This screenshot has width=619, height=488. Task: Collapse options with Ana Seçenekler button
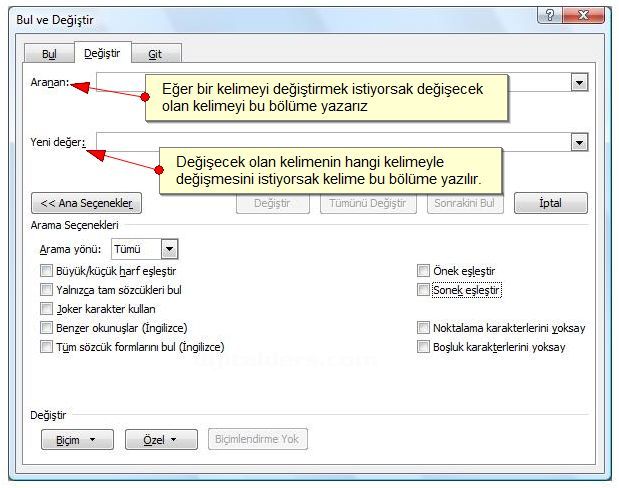[86, 203]
